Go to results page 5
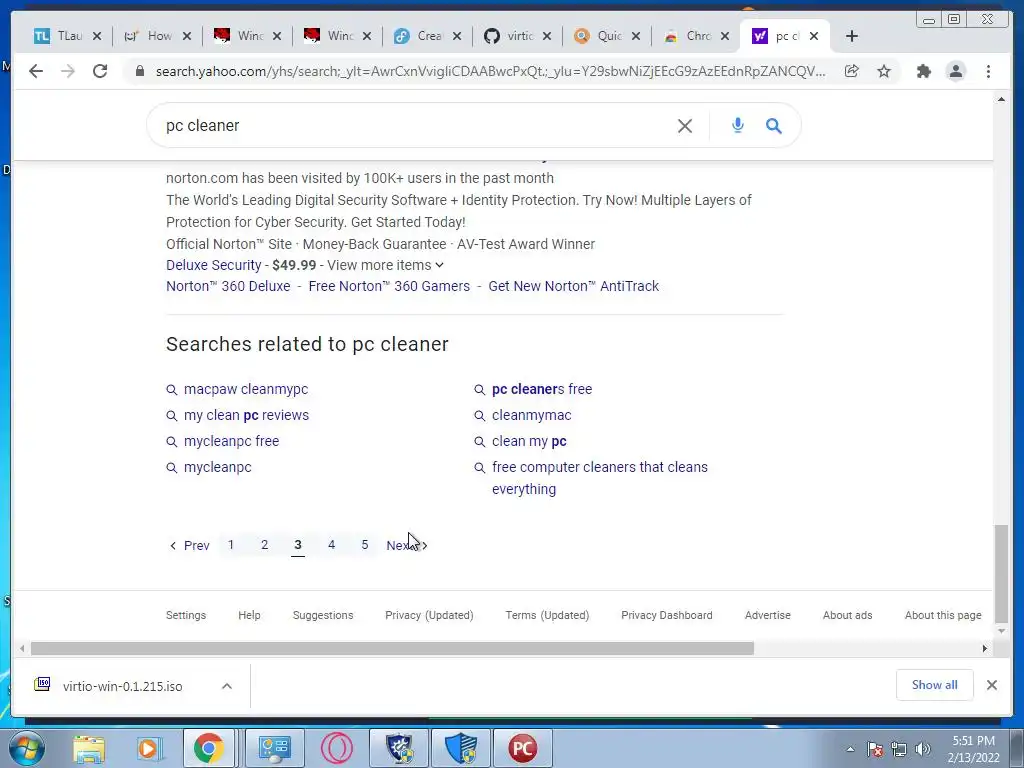1024x768 pixels. pos(365,545)
